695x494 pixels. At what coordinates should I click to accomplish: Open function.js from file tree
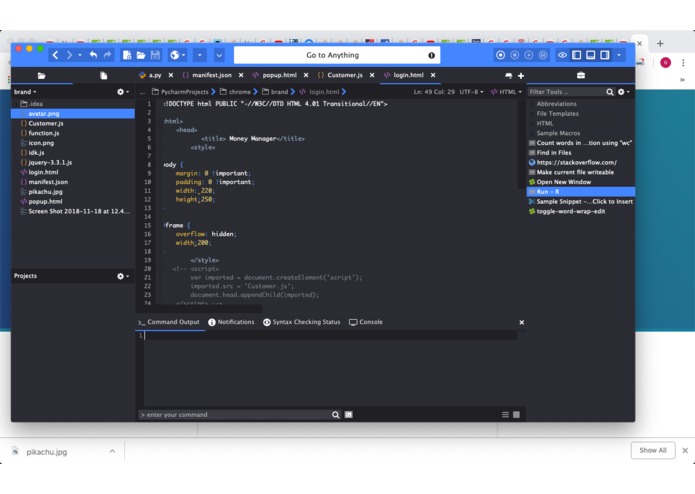tap(44, 133)
